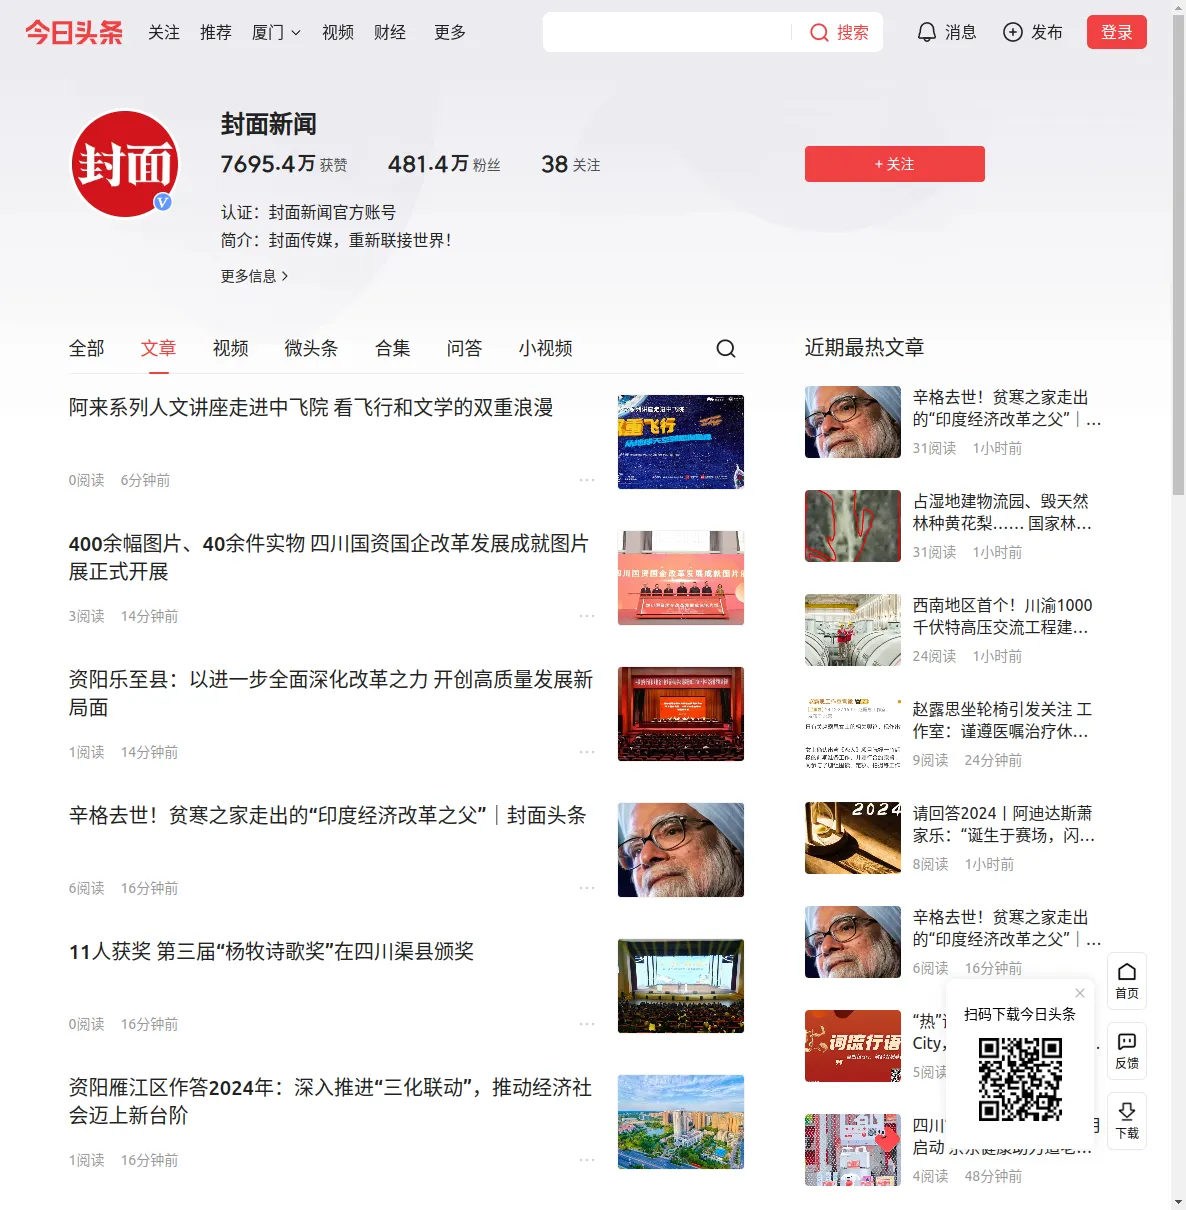1186x1210 pixels.
Task: Open more options for 资阳乐至县 article
Action: (x=587, y=752)
